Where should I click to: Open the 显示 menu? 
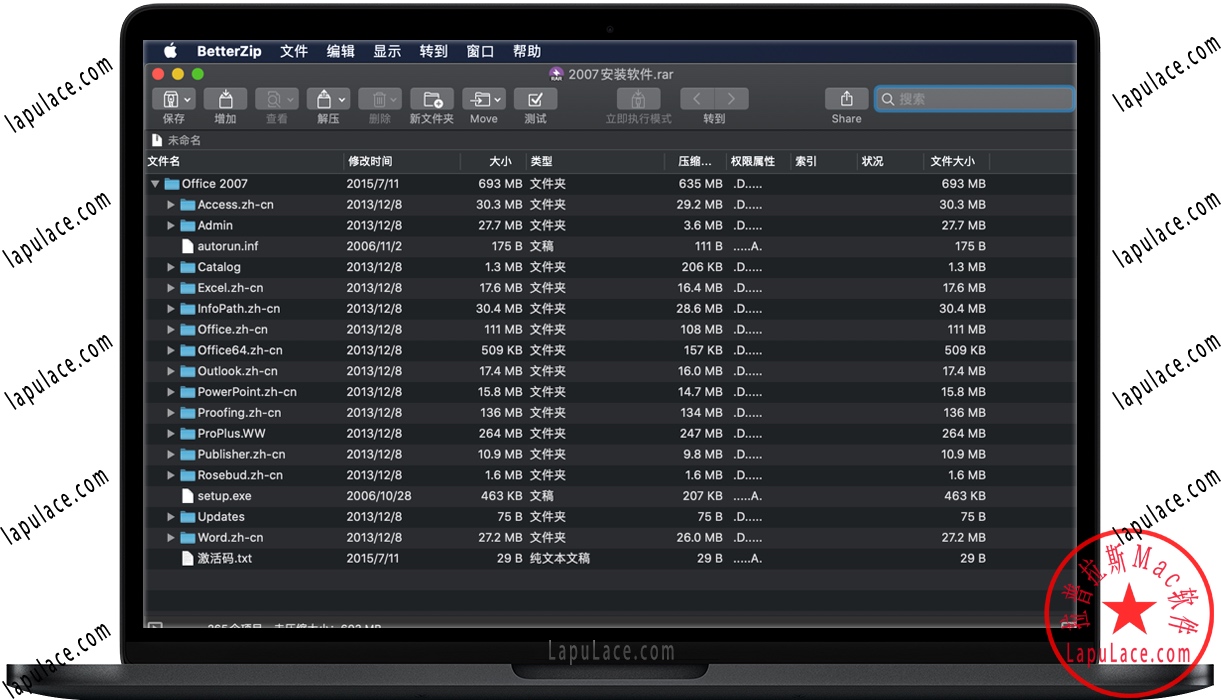pos(387,51)
